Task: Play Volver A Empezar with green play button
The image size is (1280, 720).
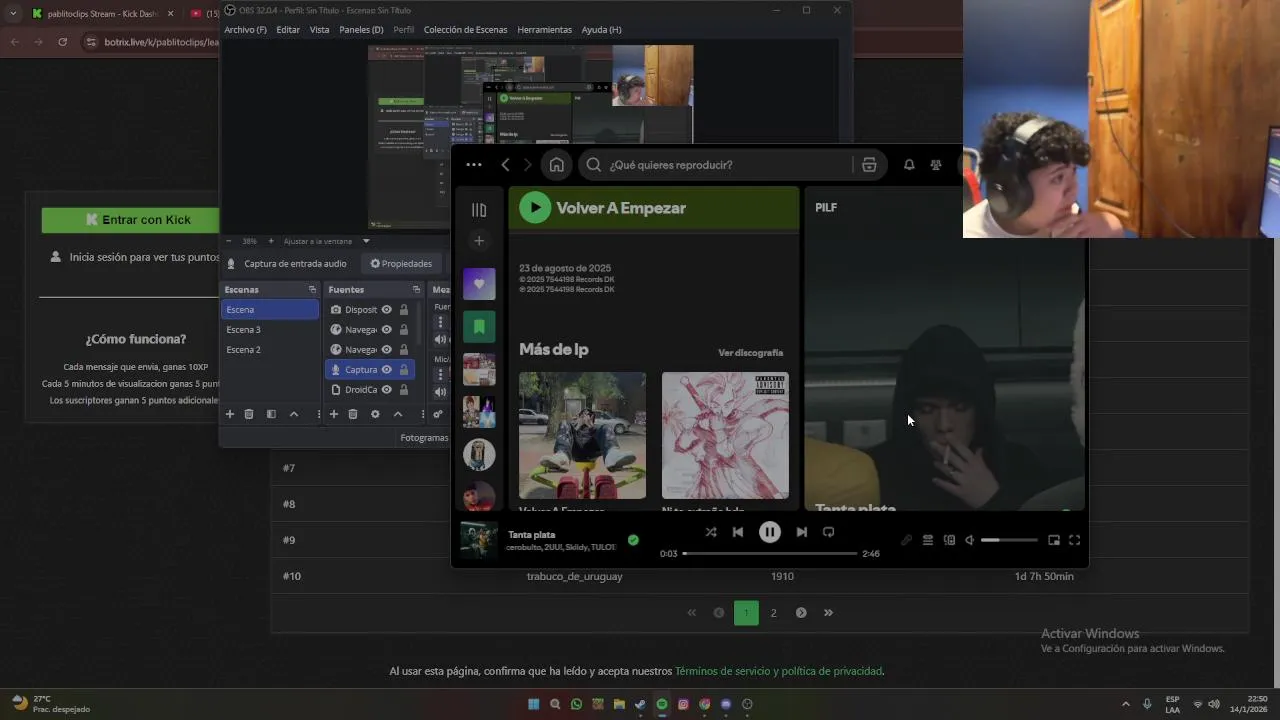Action: (535, 208)
